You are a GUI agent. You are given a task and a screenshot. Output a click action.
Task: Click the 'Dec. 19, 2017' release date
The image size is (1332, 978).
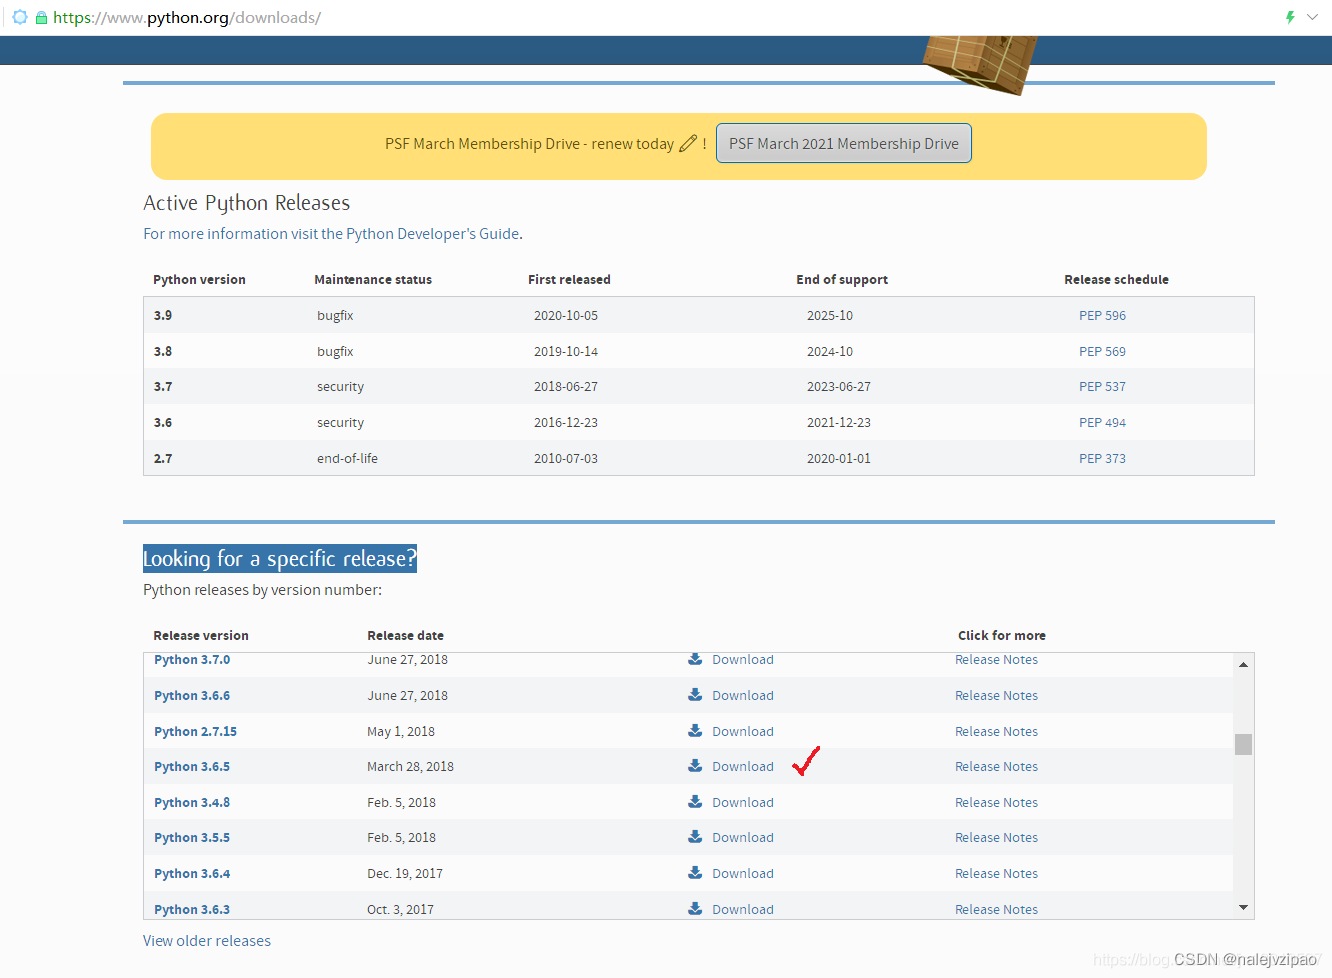(405, 873)
